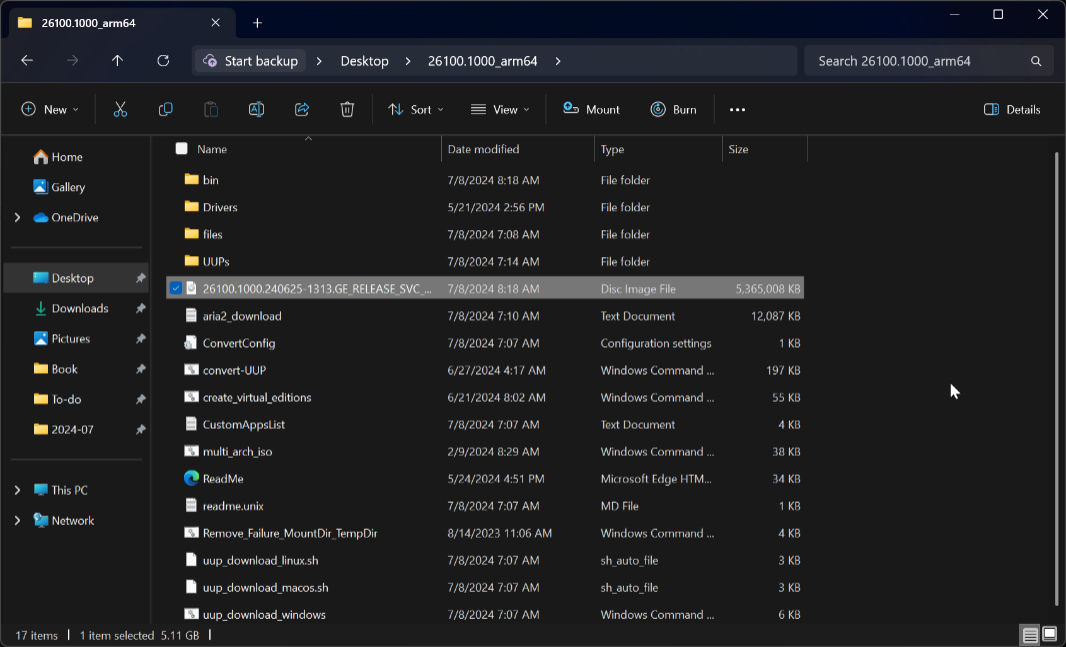The height and width of the screenshot is (647, 1066).
Task: Open the Details pane
Action: tap(1011, 109)
